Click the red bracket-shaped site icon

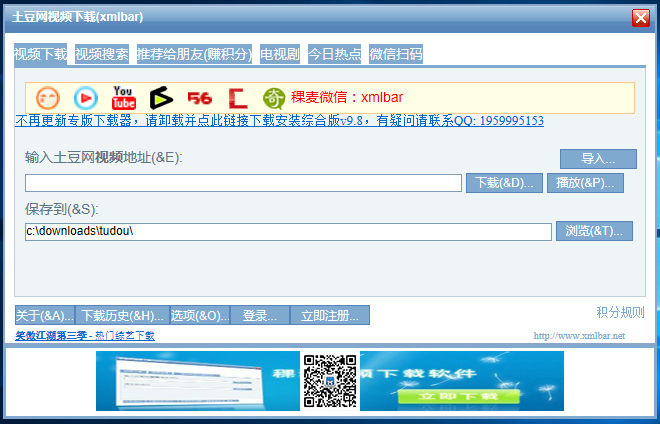click(x=238, y=99)
